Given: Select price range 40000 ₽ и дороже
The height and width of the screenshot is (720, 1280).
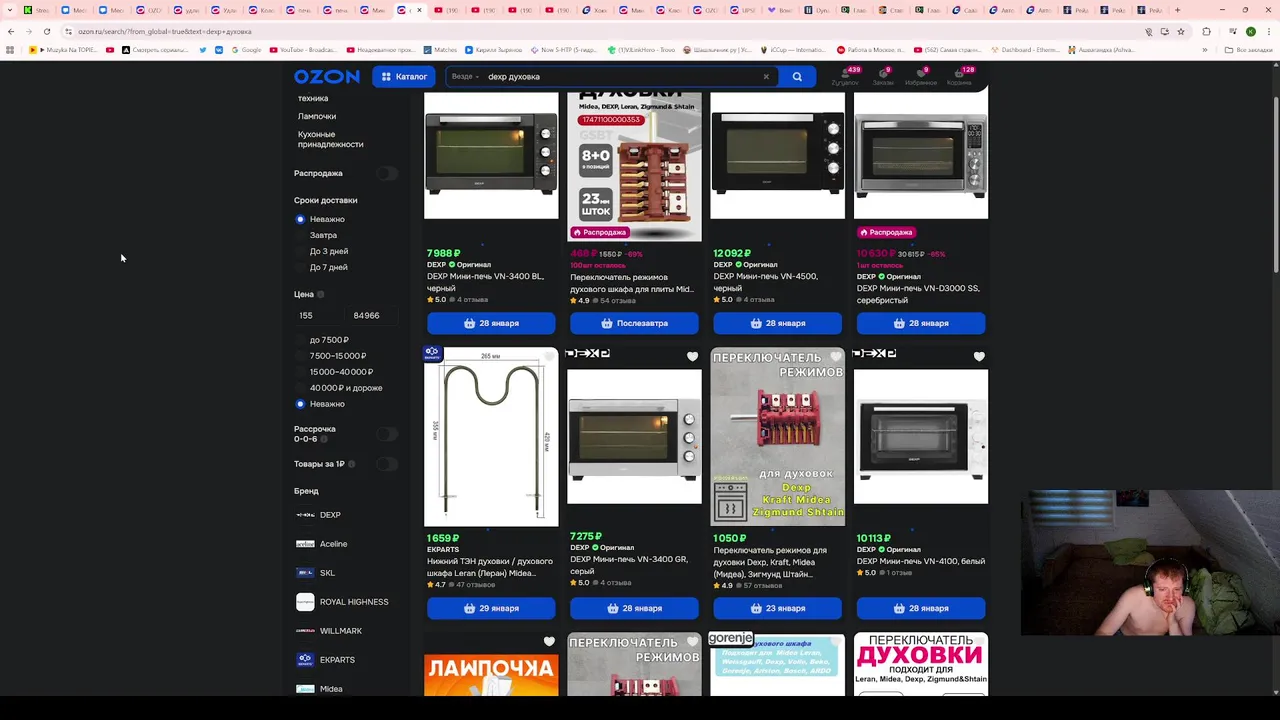Looking at the screenshot, I should point(339,388).
